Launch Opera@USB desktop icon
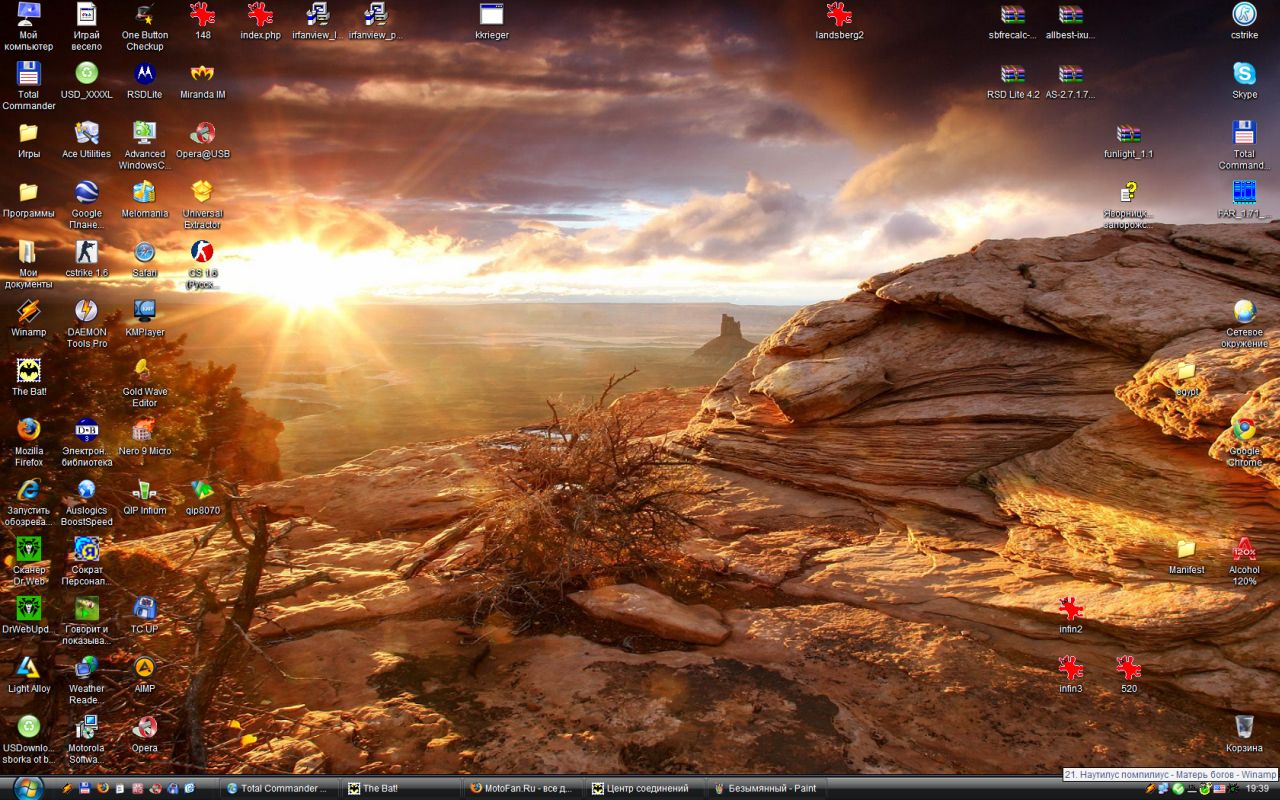This screenshot has height=800, width=1280. (x=203, y=140)
